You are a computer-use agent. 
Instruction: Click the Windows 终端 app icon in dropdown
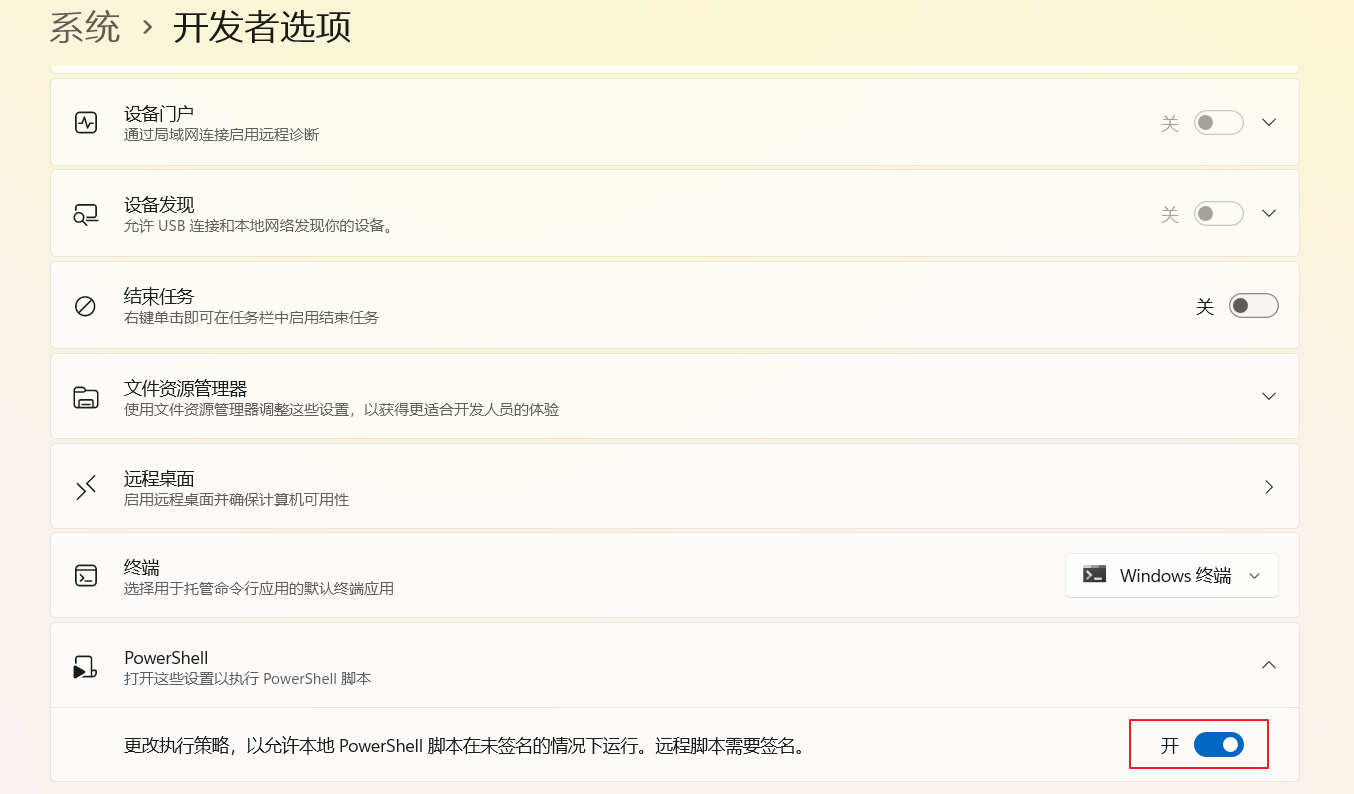pos(1095,574)
